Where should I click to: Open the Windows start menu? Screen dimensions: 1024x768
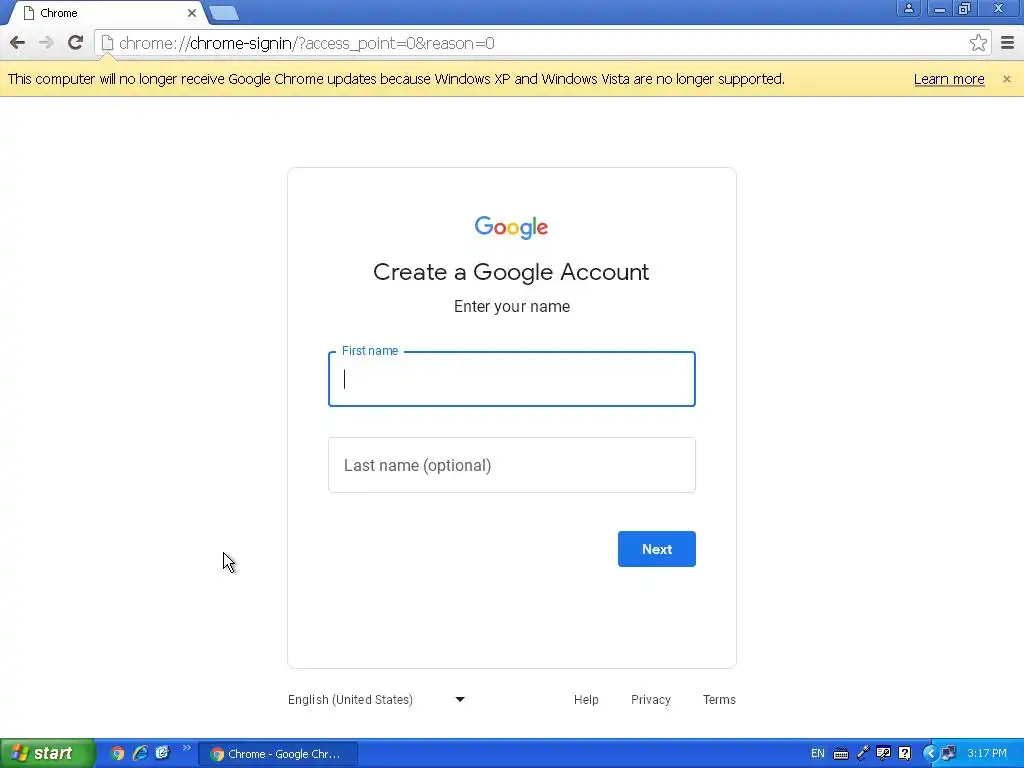(x=47, y=753)
